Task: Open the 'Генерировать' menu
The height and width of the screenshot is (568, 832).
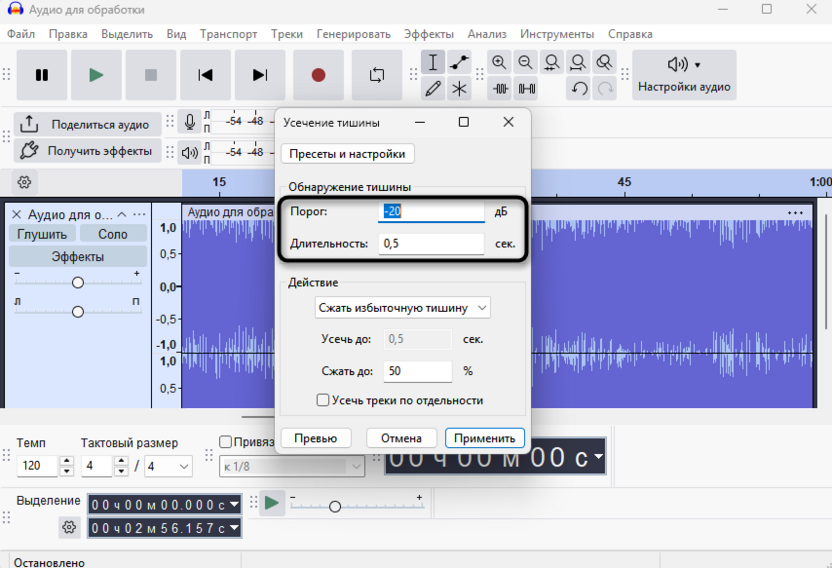Action: [x=356, y=34]
